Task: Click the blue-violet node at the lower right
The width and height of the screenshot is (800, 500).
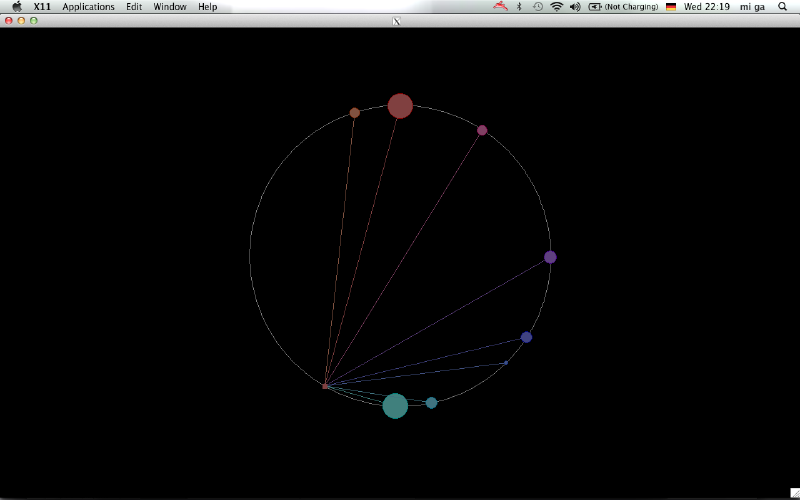Action: pos(526,337)
